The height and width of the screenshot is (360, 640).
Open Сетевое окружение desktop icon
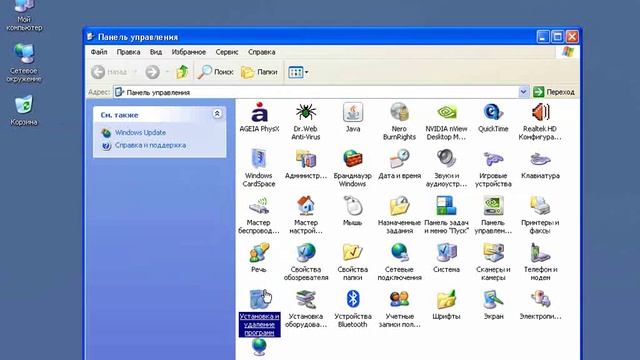pos(24,62)
